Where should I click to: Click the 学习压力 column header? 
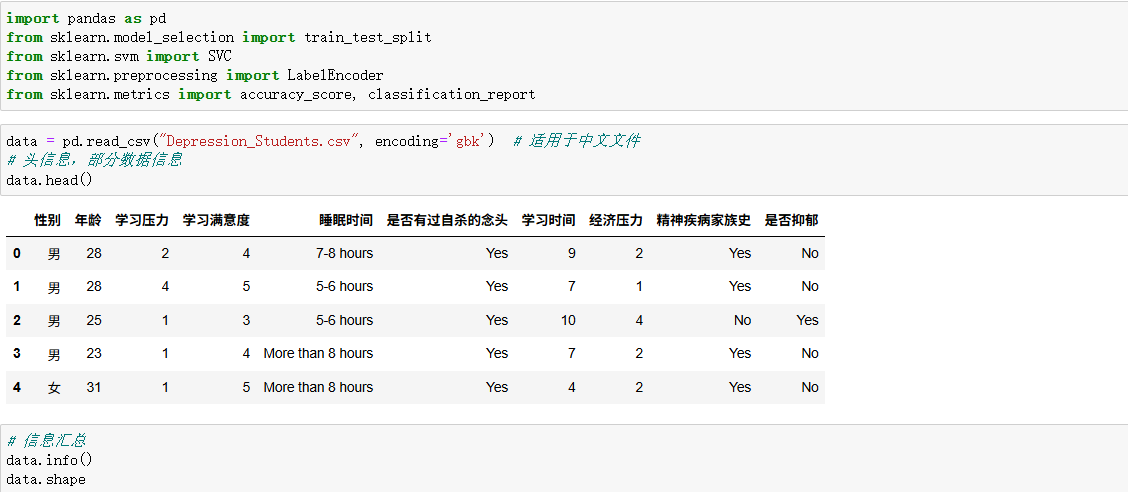[x=142, y=220]
